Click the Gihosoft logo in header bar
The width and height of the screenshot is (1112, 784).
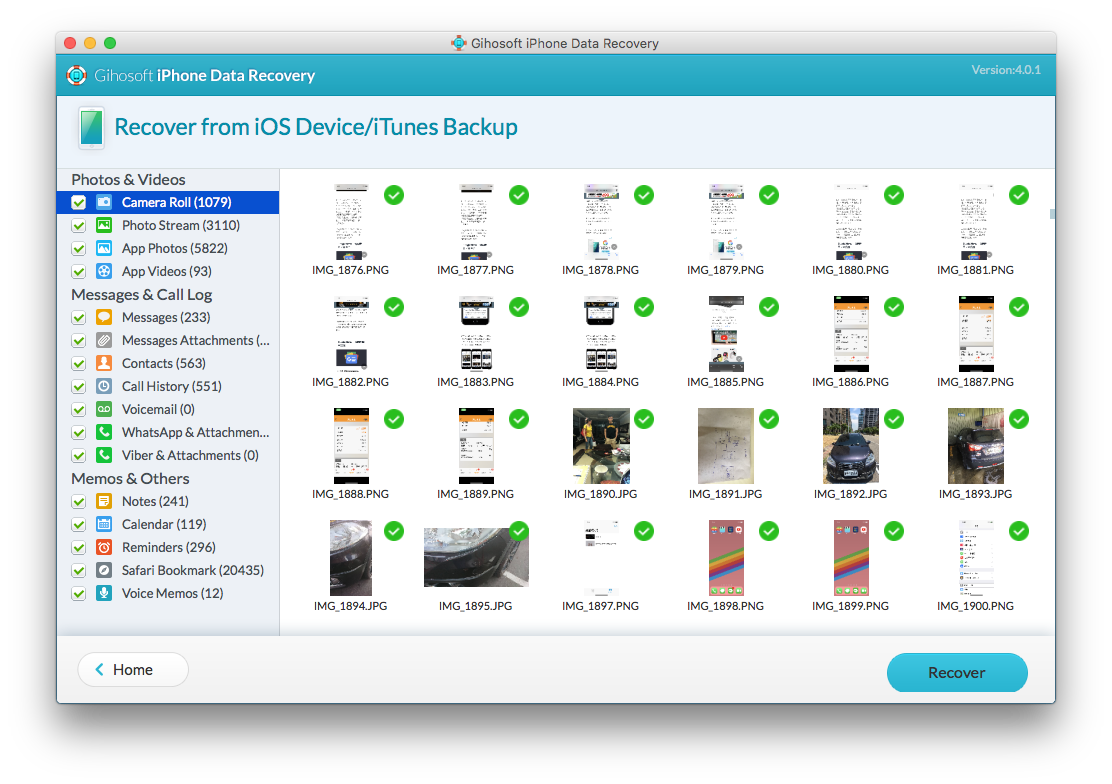coord(77,75)
